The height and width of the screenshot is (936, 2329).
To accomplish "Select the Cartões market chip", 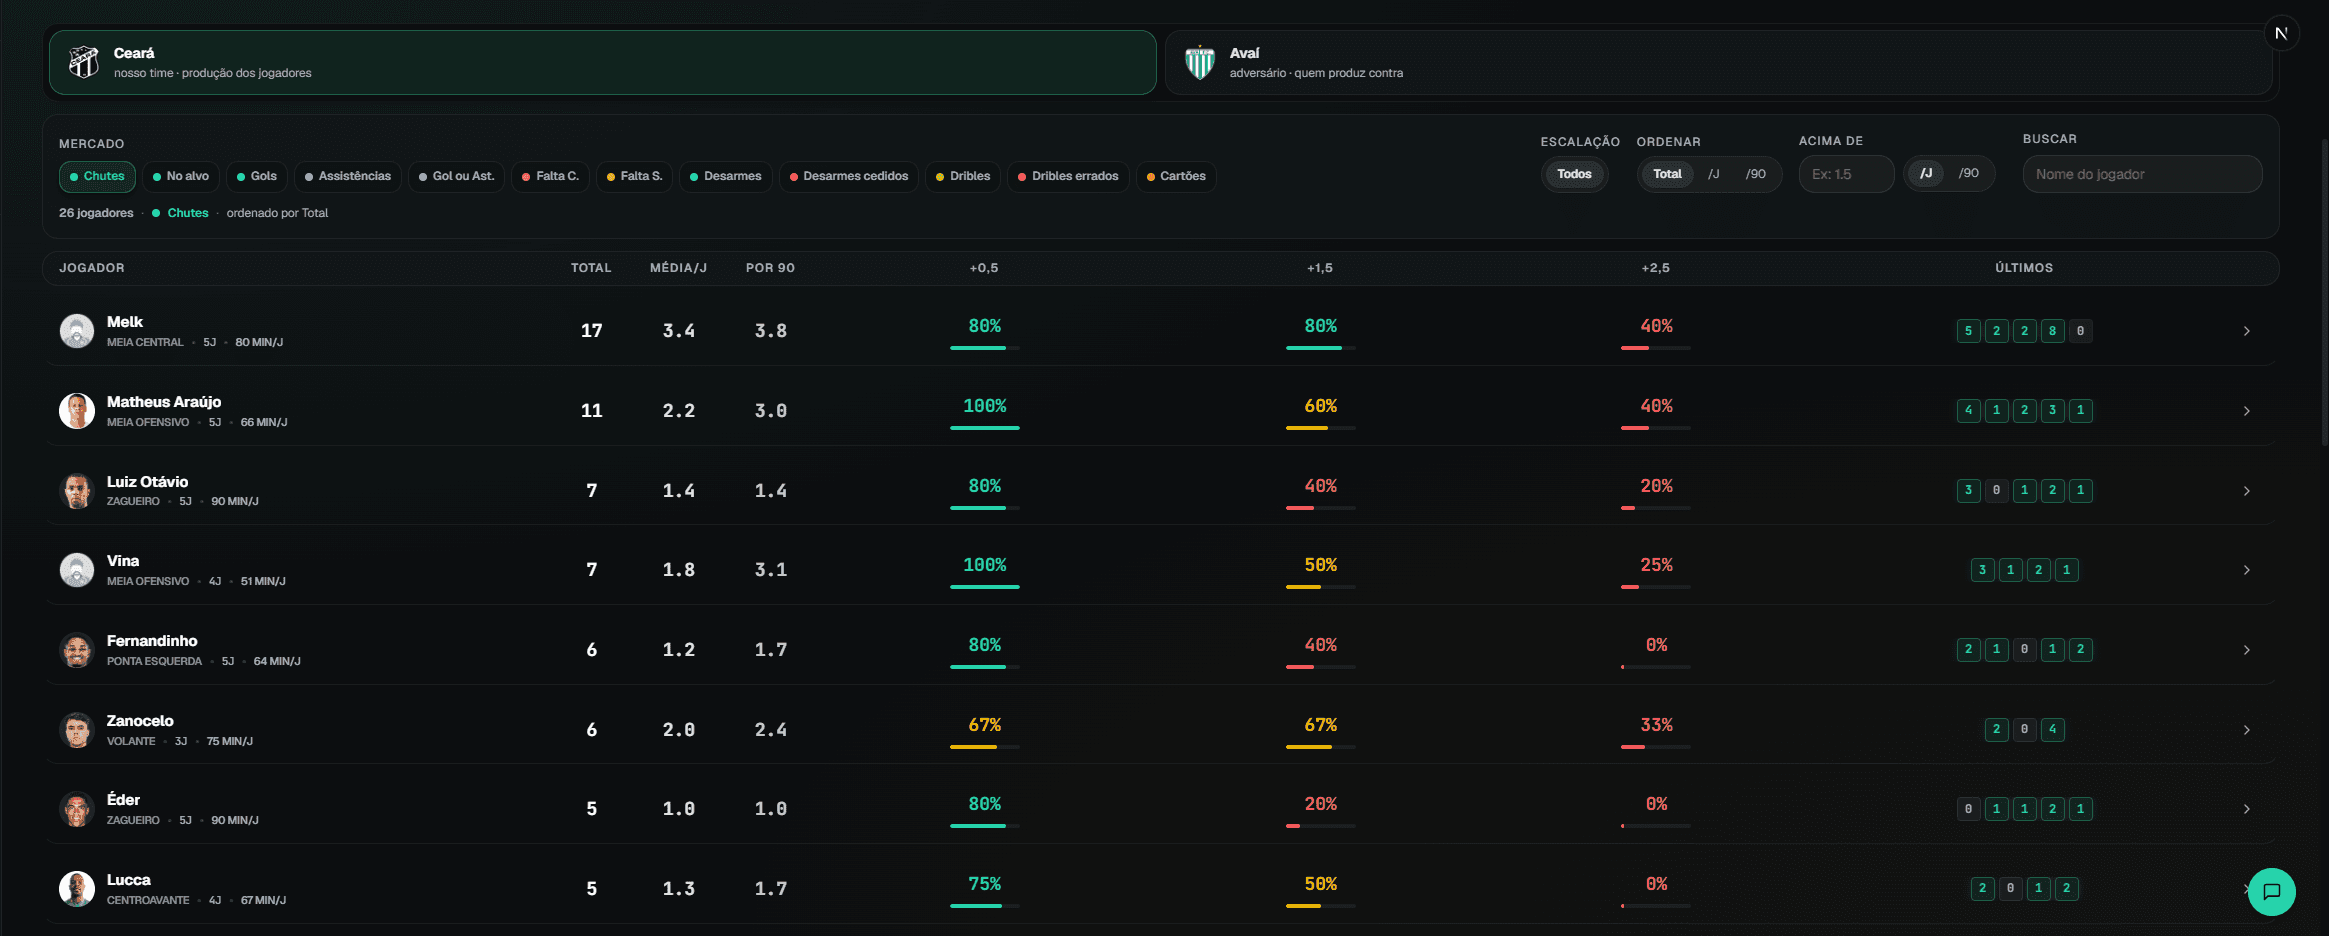I will click(1176, 176).
